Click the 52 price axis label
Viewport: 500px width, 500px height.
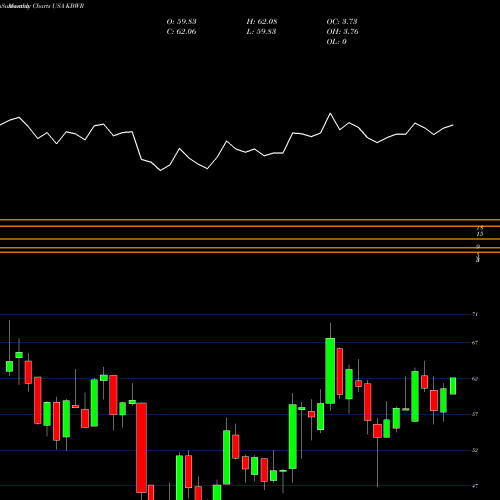click(x=475, y=450)
